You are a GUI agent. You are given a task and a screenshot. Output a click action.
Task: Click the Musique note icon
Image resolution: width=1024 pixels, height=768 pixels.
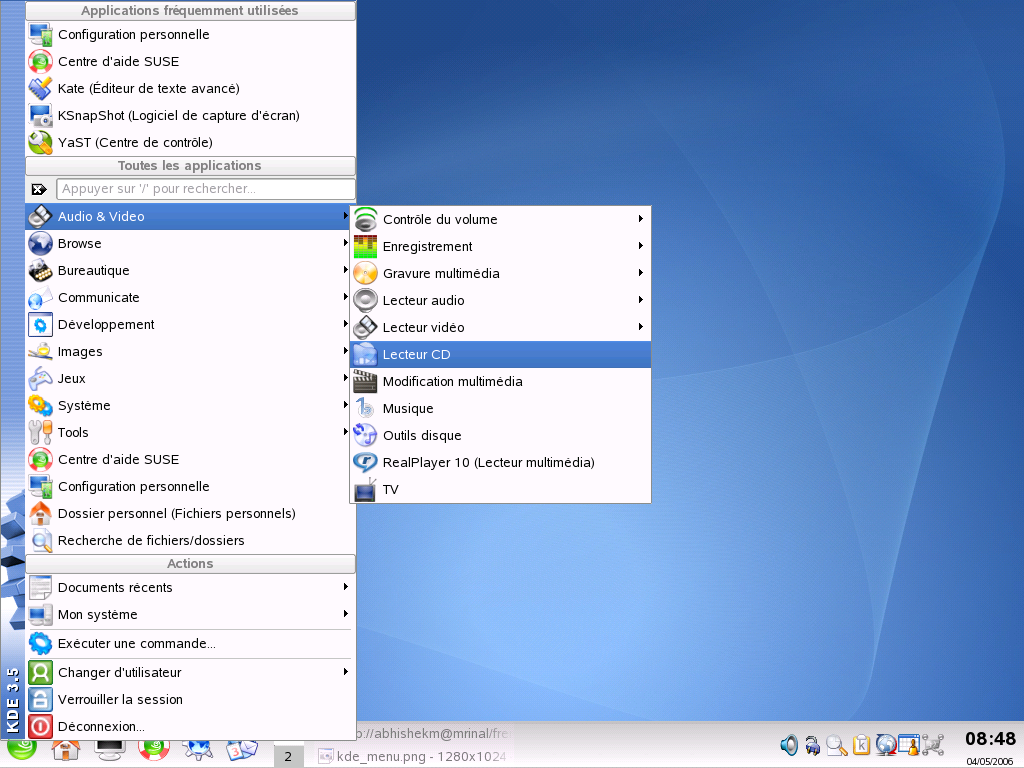365,408
